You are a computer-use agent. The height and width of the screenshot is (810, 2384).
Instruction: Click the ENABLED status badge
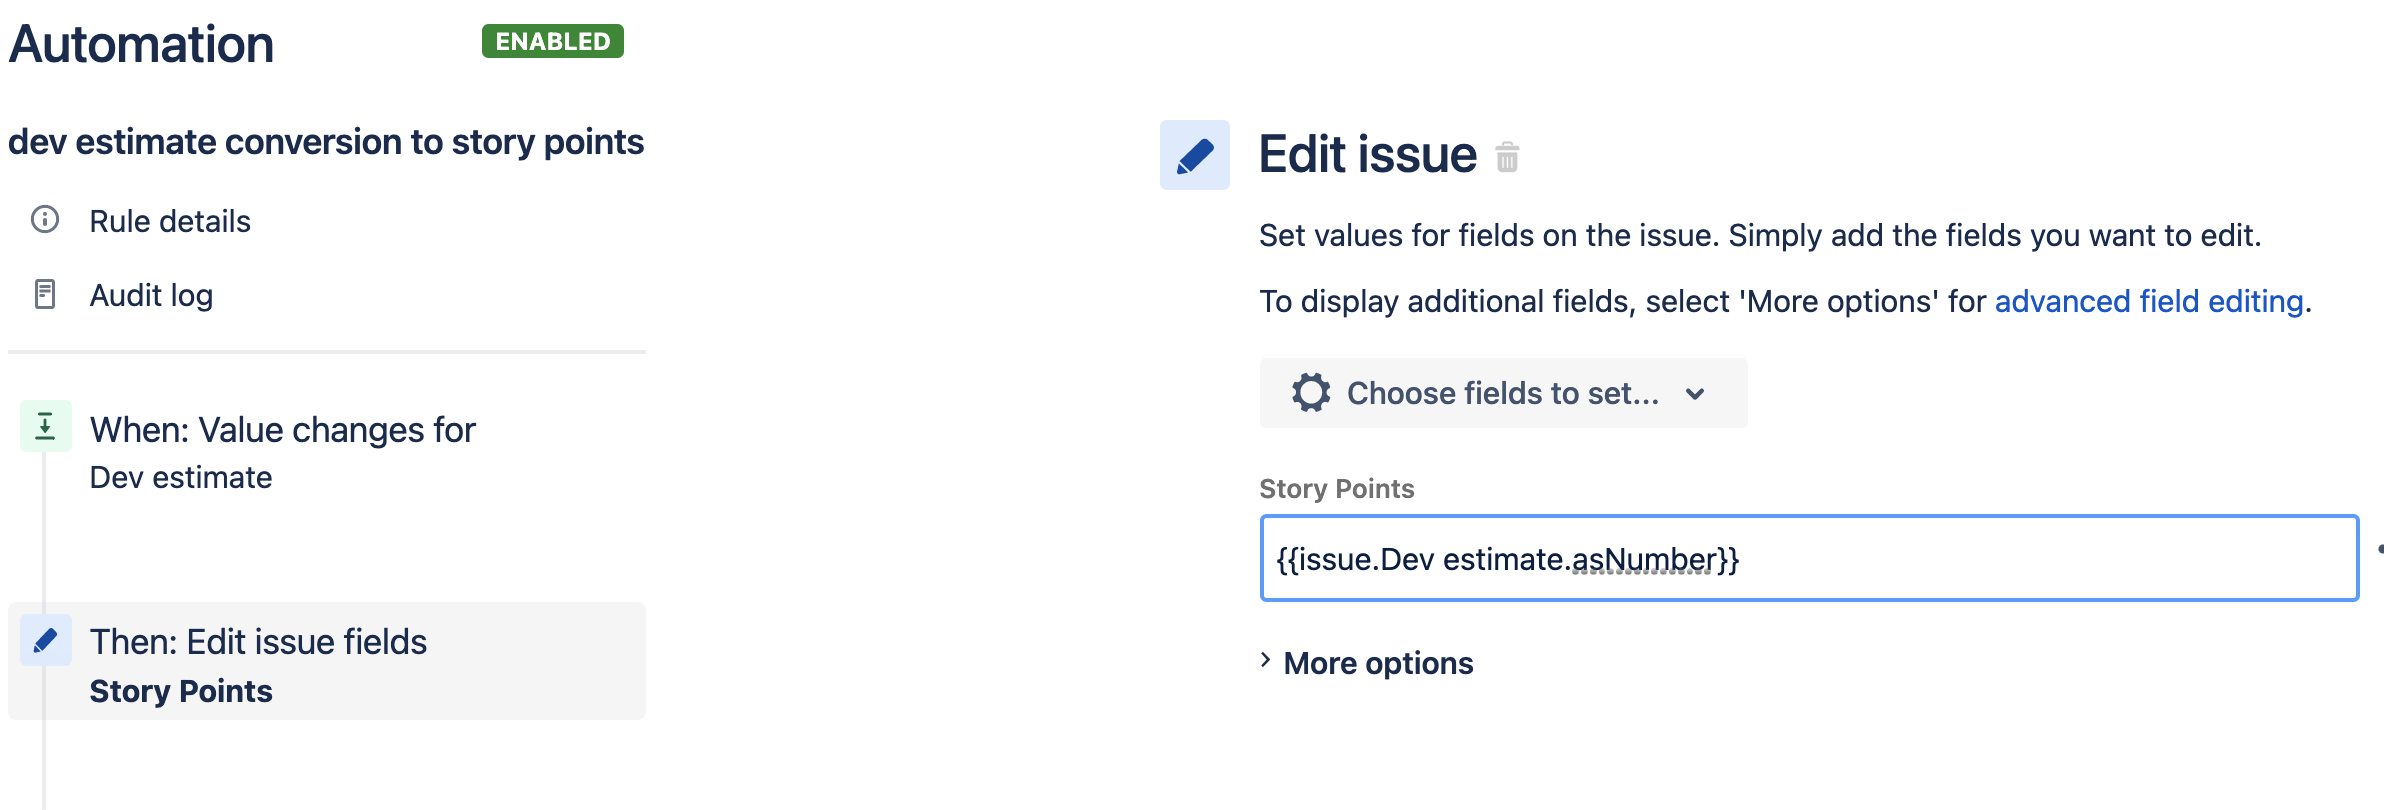pyautogui.click(x=553, y=41)
